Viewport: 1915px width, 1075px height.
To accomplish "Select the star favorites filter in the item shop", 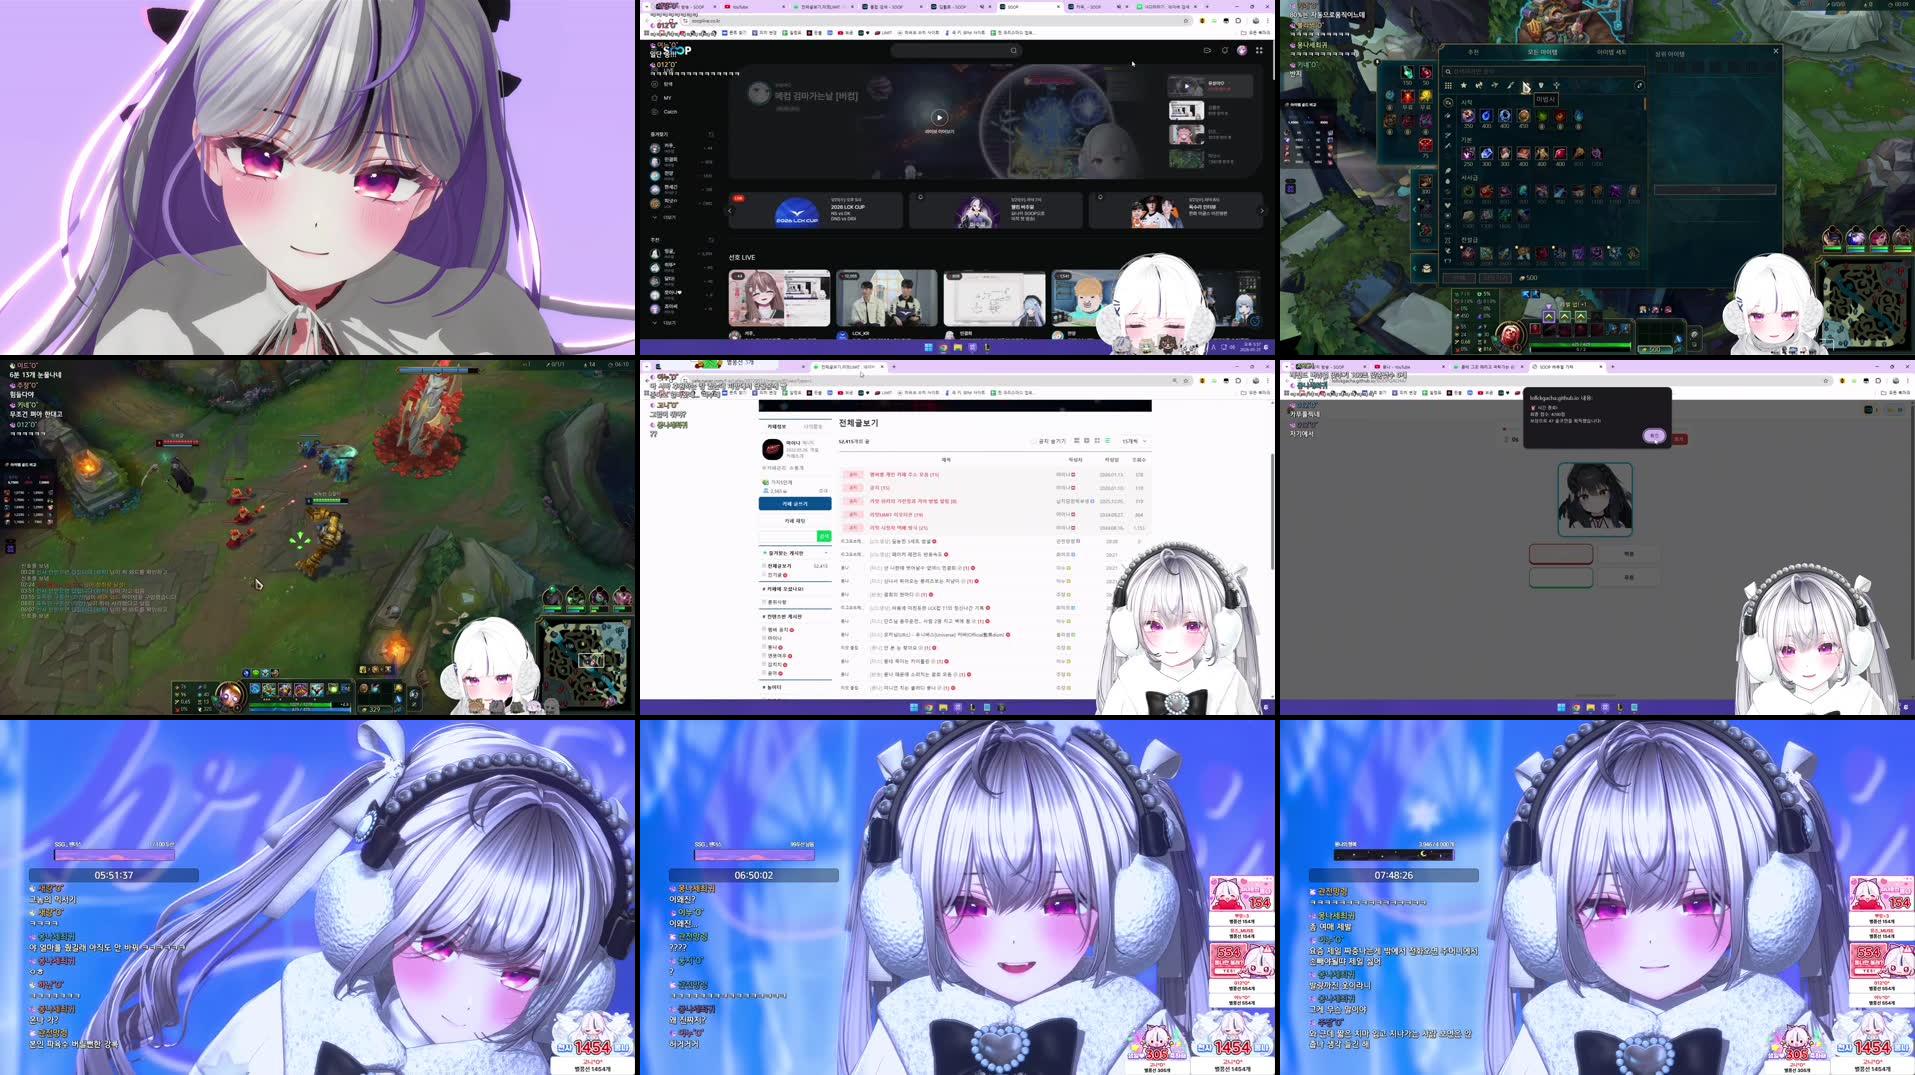I will (x=1463, y=85).
